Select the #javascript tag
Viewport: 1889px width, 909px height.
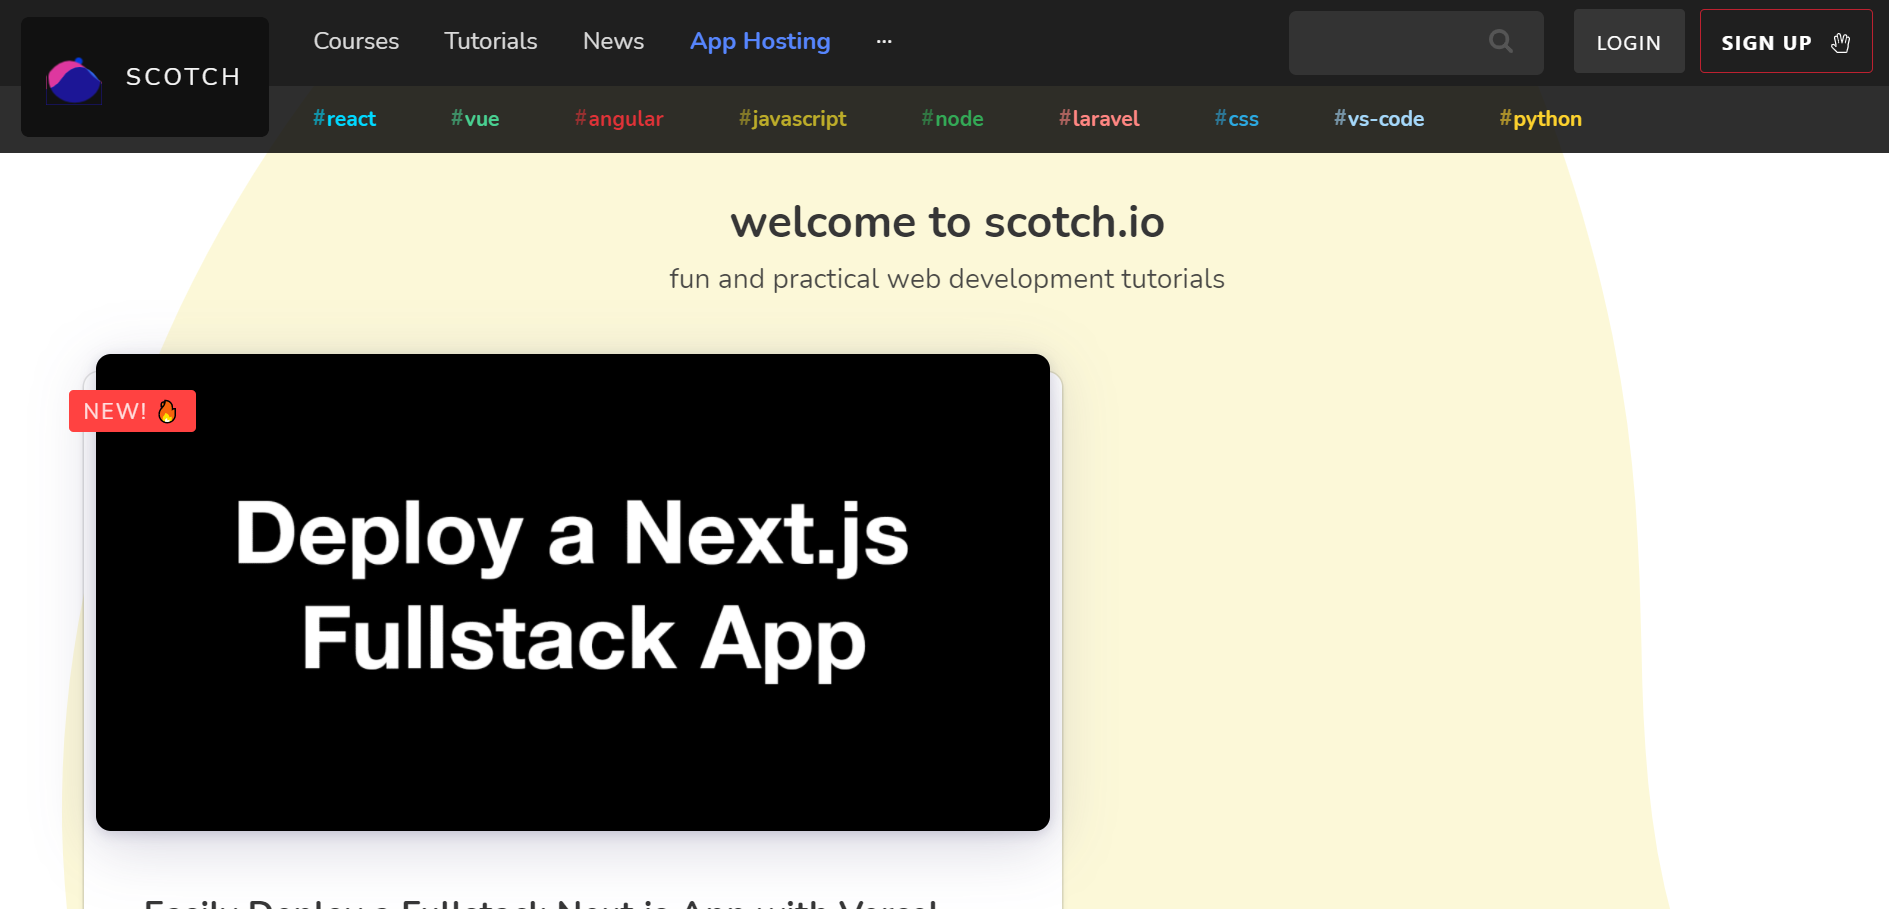pyautogui.click(x=792, y=118)
